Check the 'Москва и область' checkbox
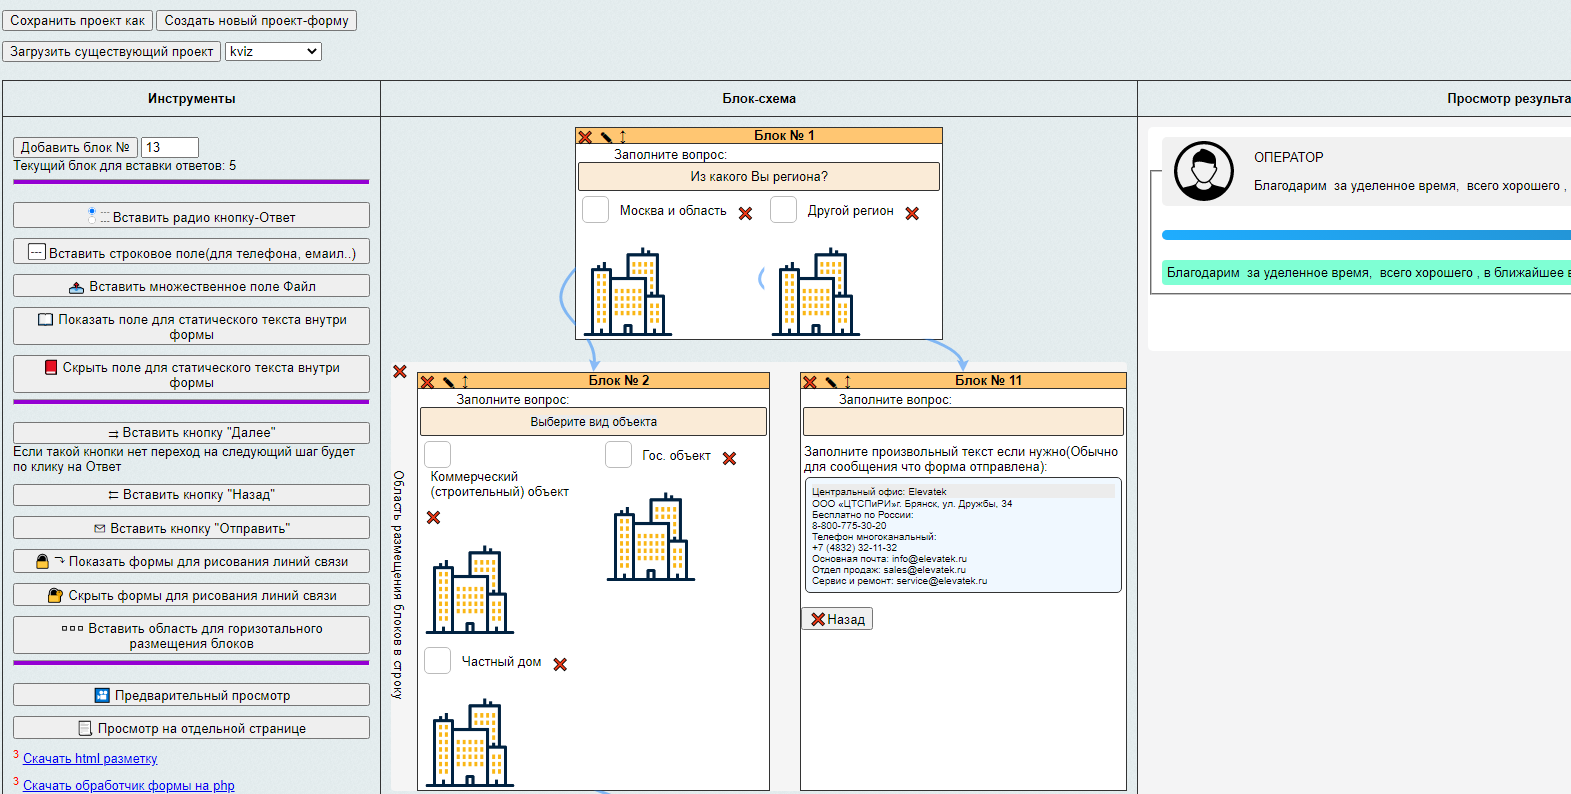 596,210
